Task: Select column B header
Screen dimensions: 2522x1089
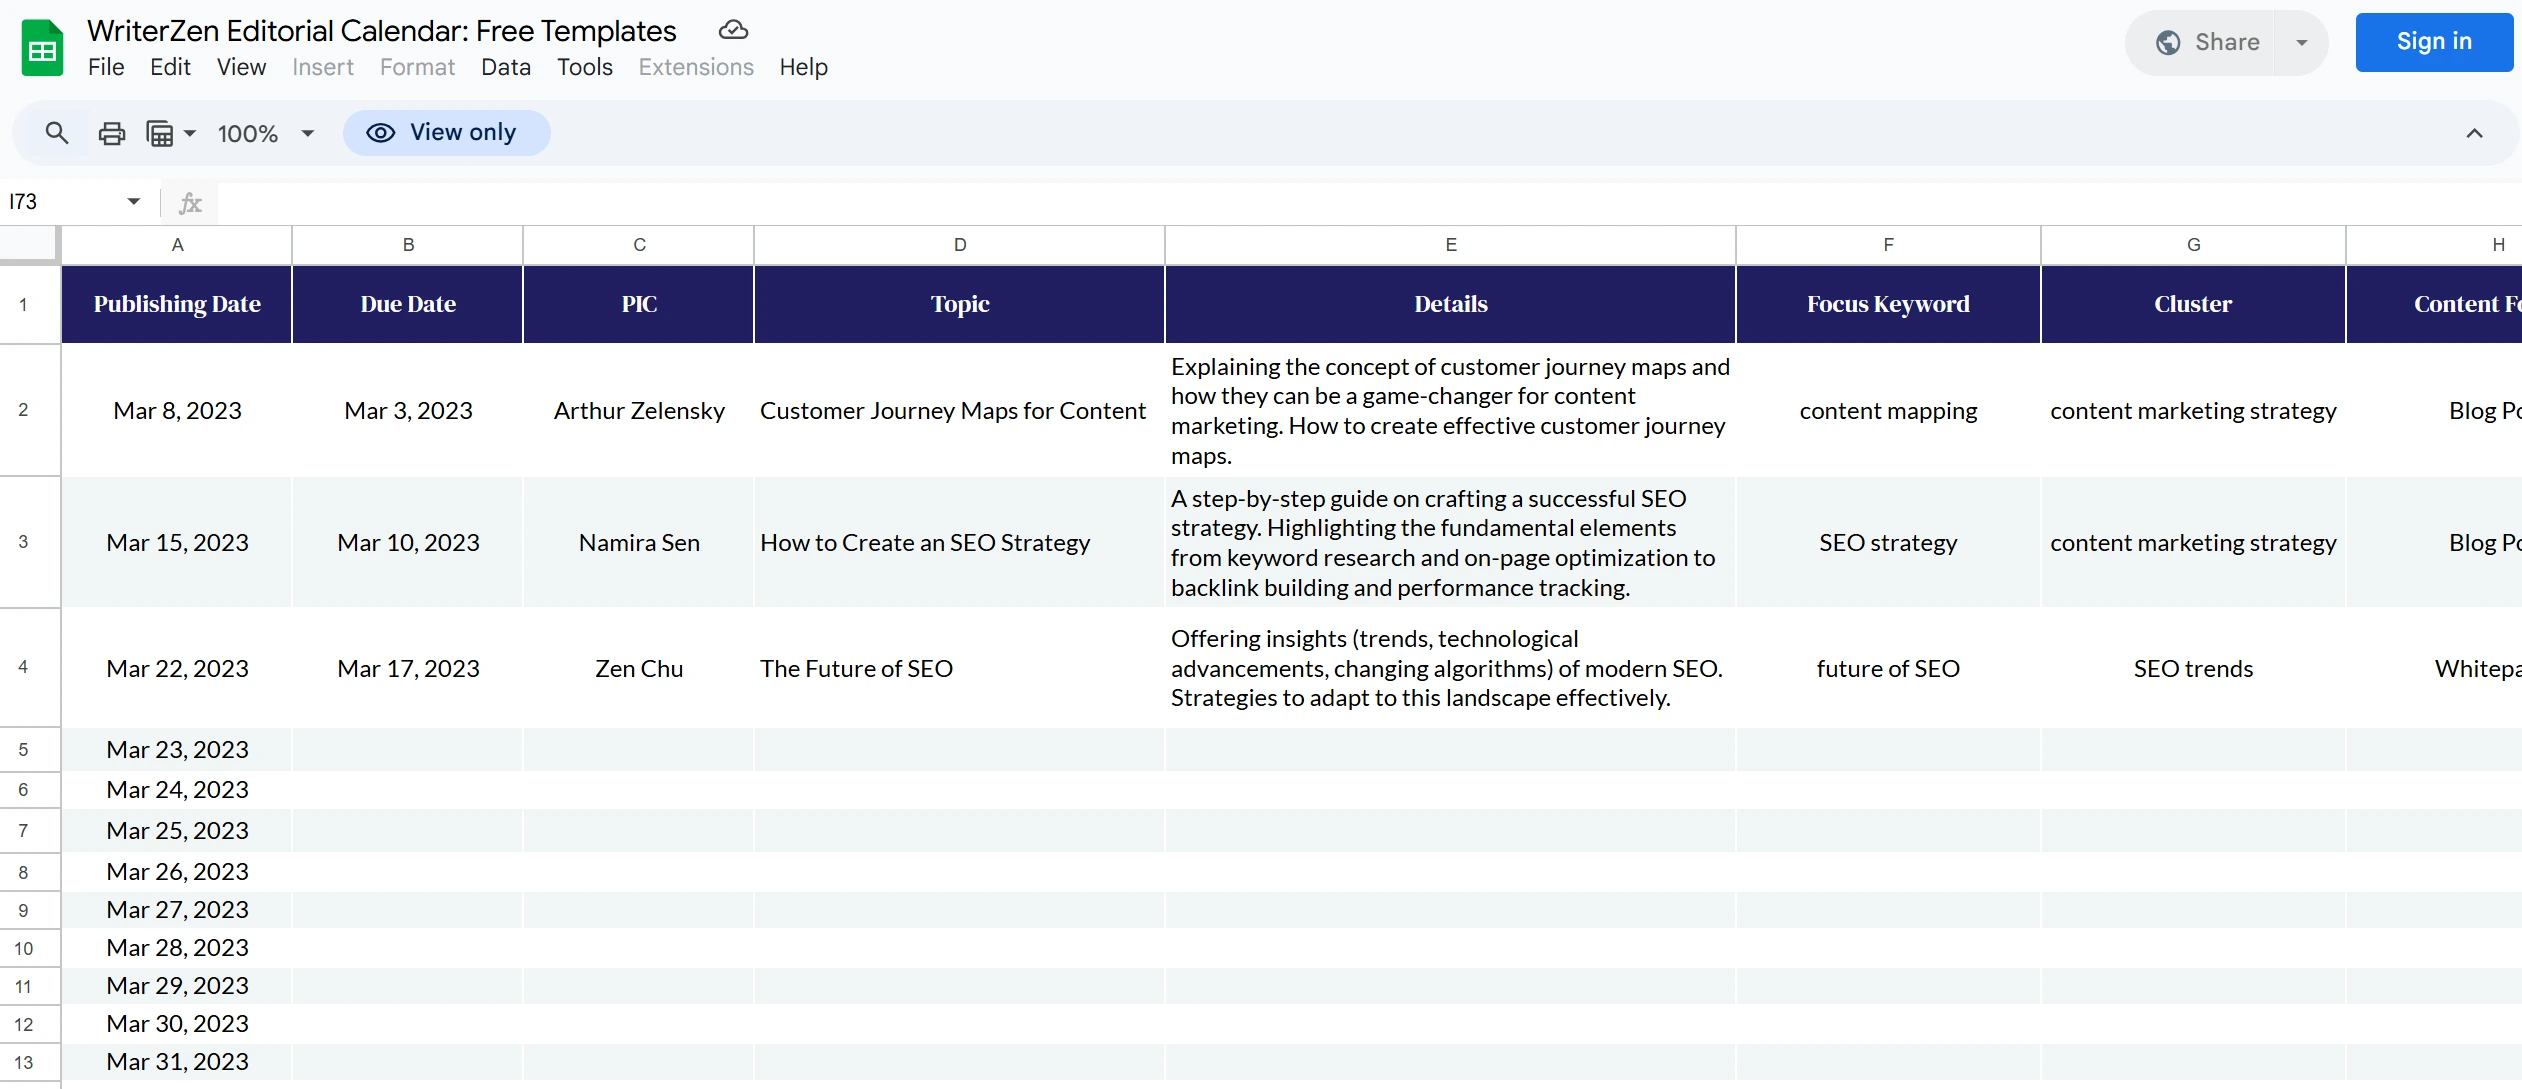Action: [408, 245]
